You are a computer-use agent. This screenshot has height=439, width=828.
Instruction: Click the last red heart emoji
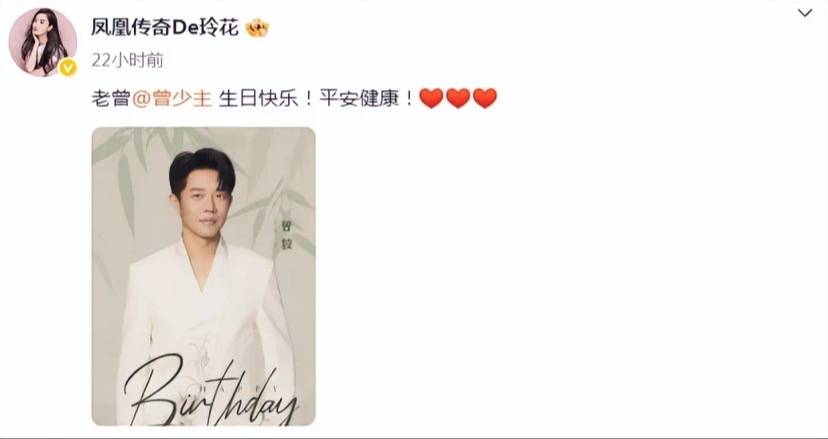(x=485, y=98)
